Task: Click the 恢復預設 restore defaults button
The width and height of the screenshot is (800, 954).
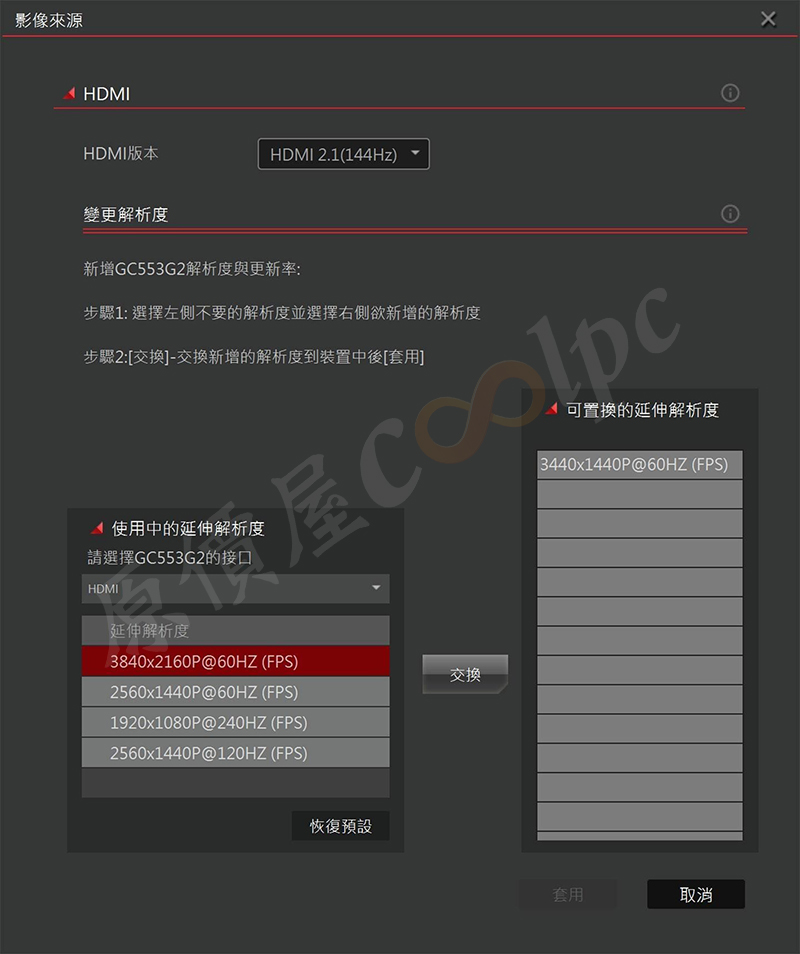Action: (341, 826)
